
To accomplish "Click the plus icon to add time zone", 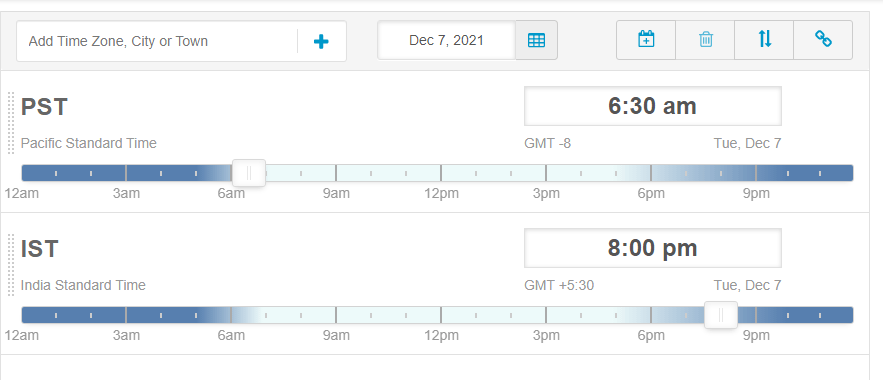I will (x=321, y=41).
